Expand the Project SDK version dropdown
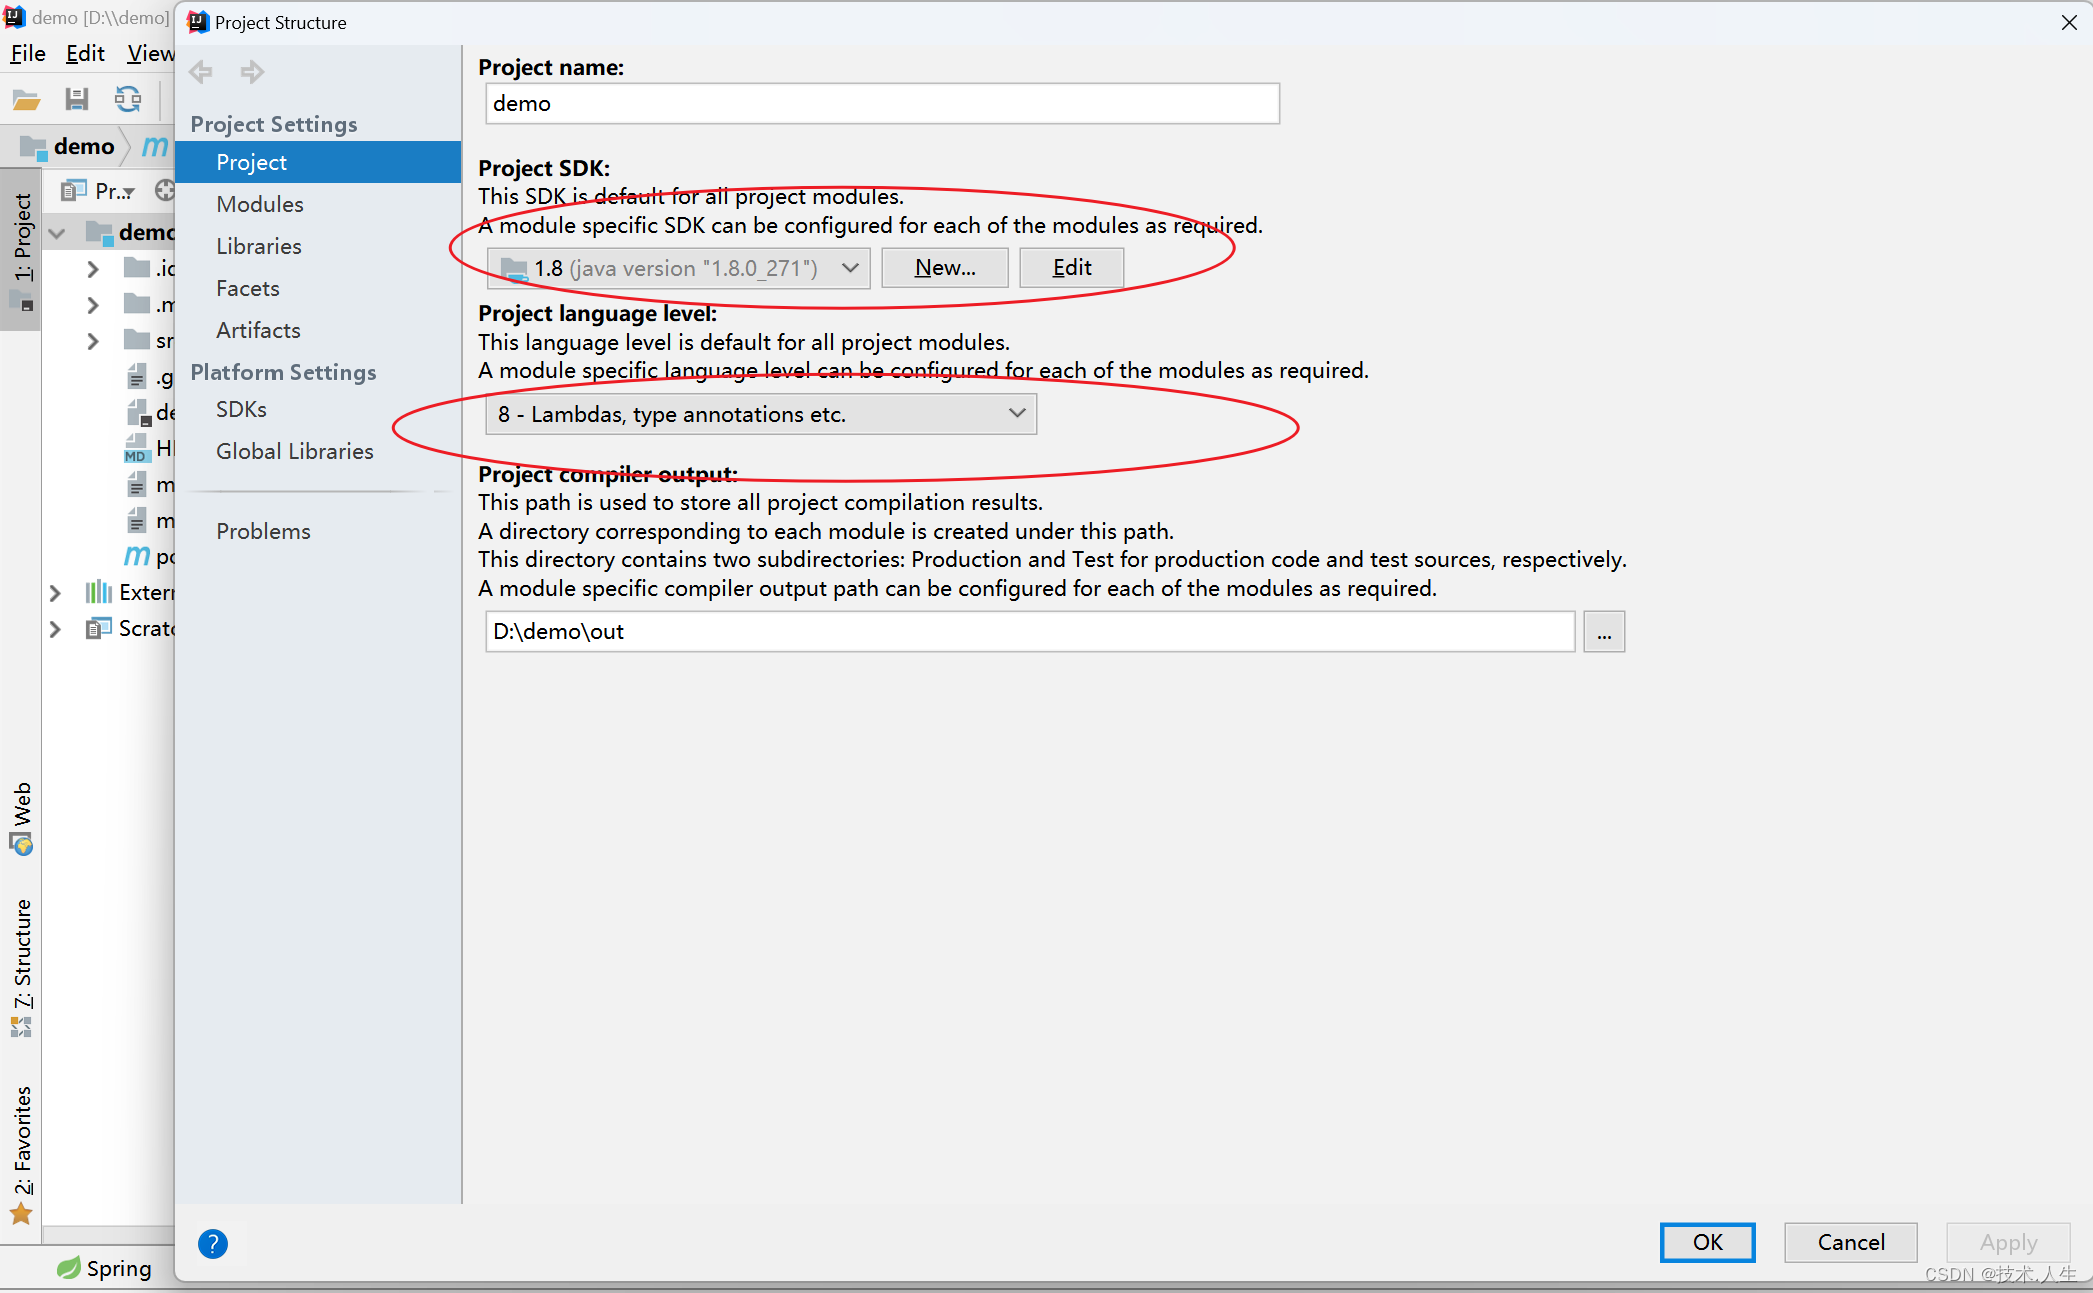2093x1293 pixels. coord(846,268)
